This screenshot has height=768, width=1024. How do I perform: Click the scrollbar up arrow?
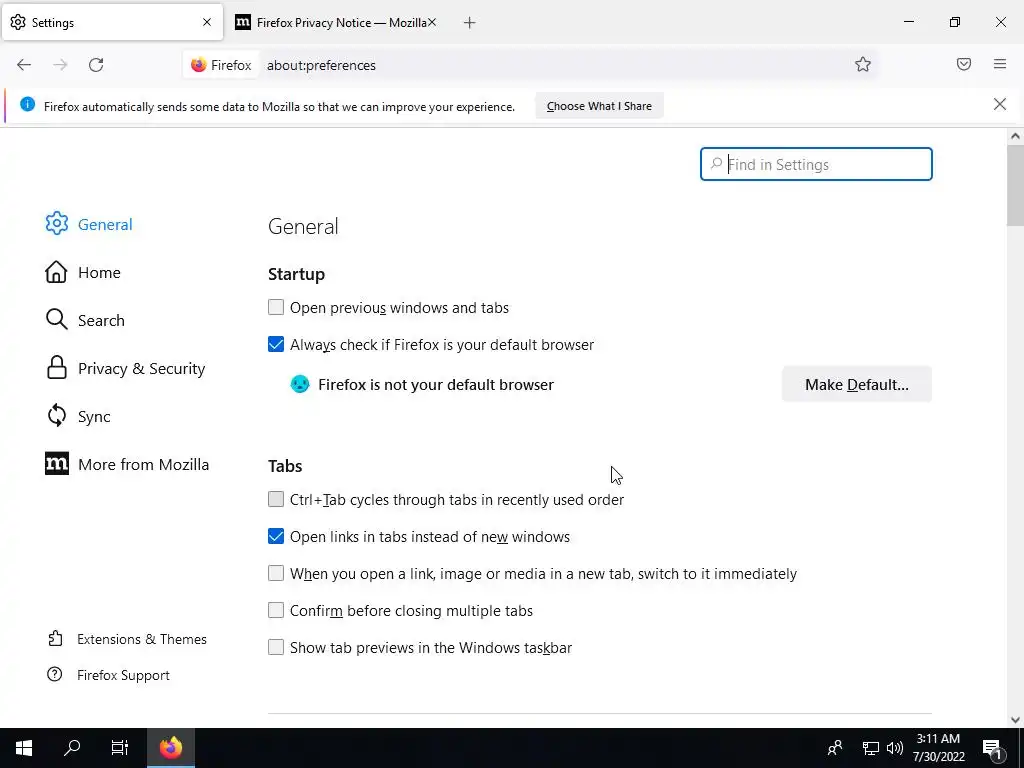[x=1015, y=136]
